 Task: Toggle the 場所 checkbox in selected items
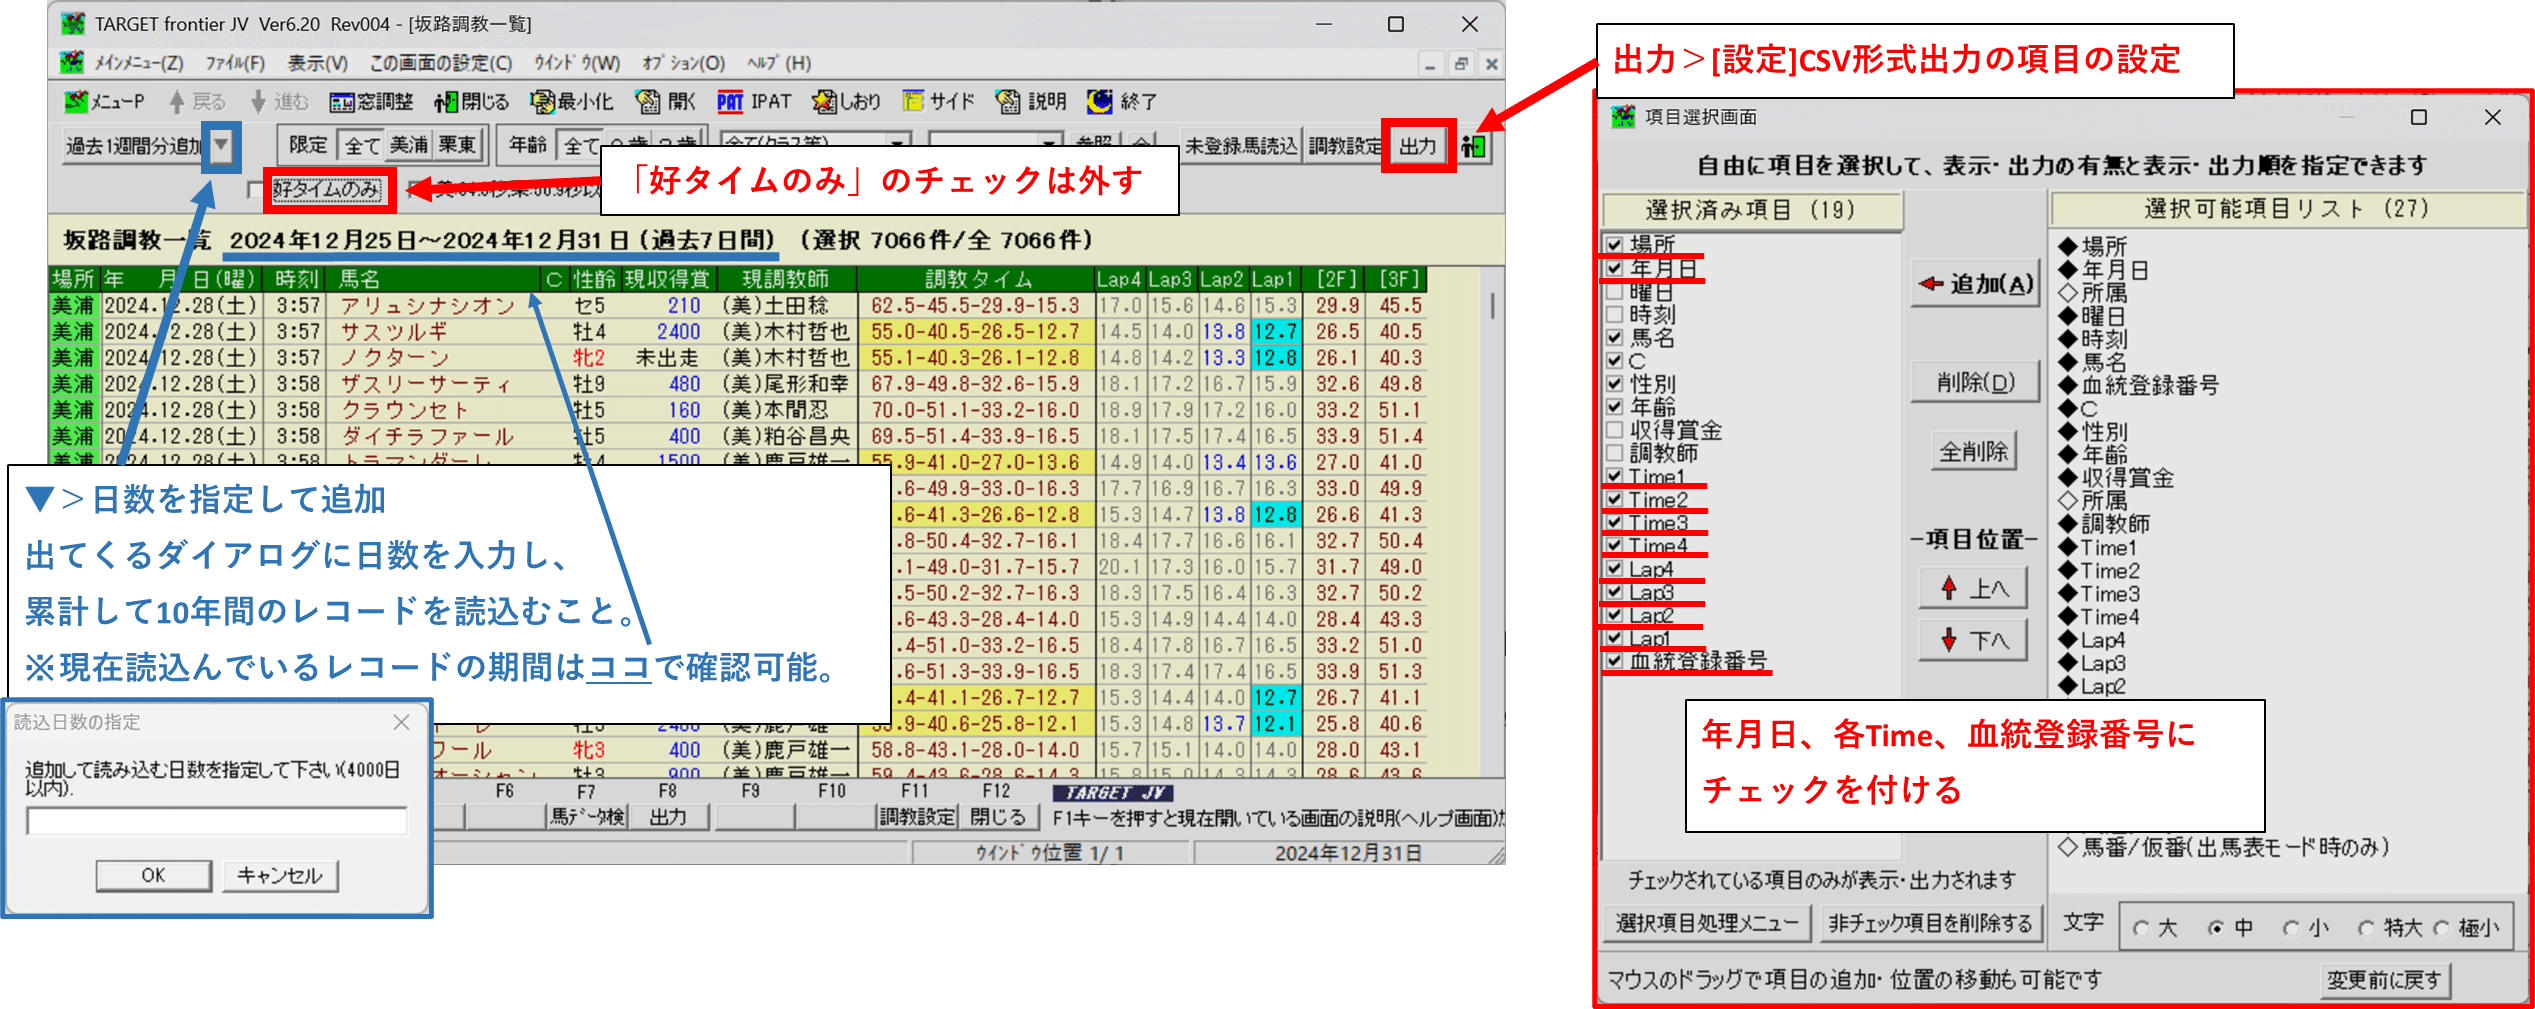tap(1615, 244)
